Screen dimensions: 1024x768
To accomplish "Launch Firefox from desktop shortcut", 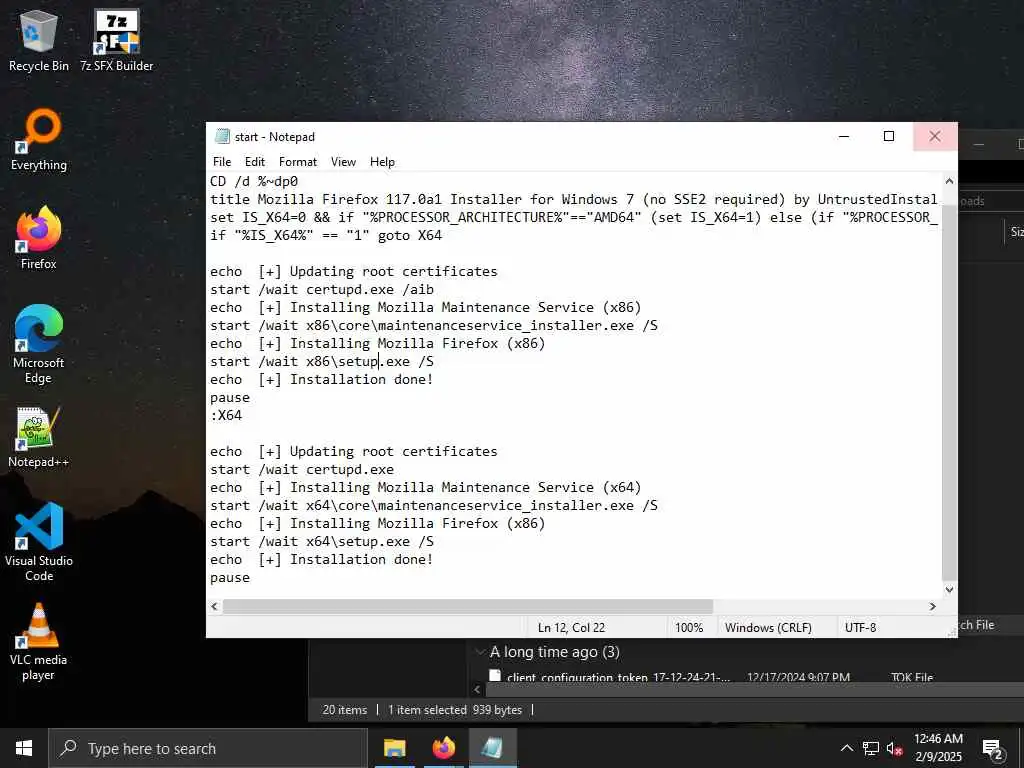I will pos(39,238).
